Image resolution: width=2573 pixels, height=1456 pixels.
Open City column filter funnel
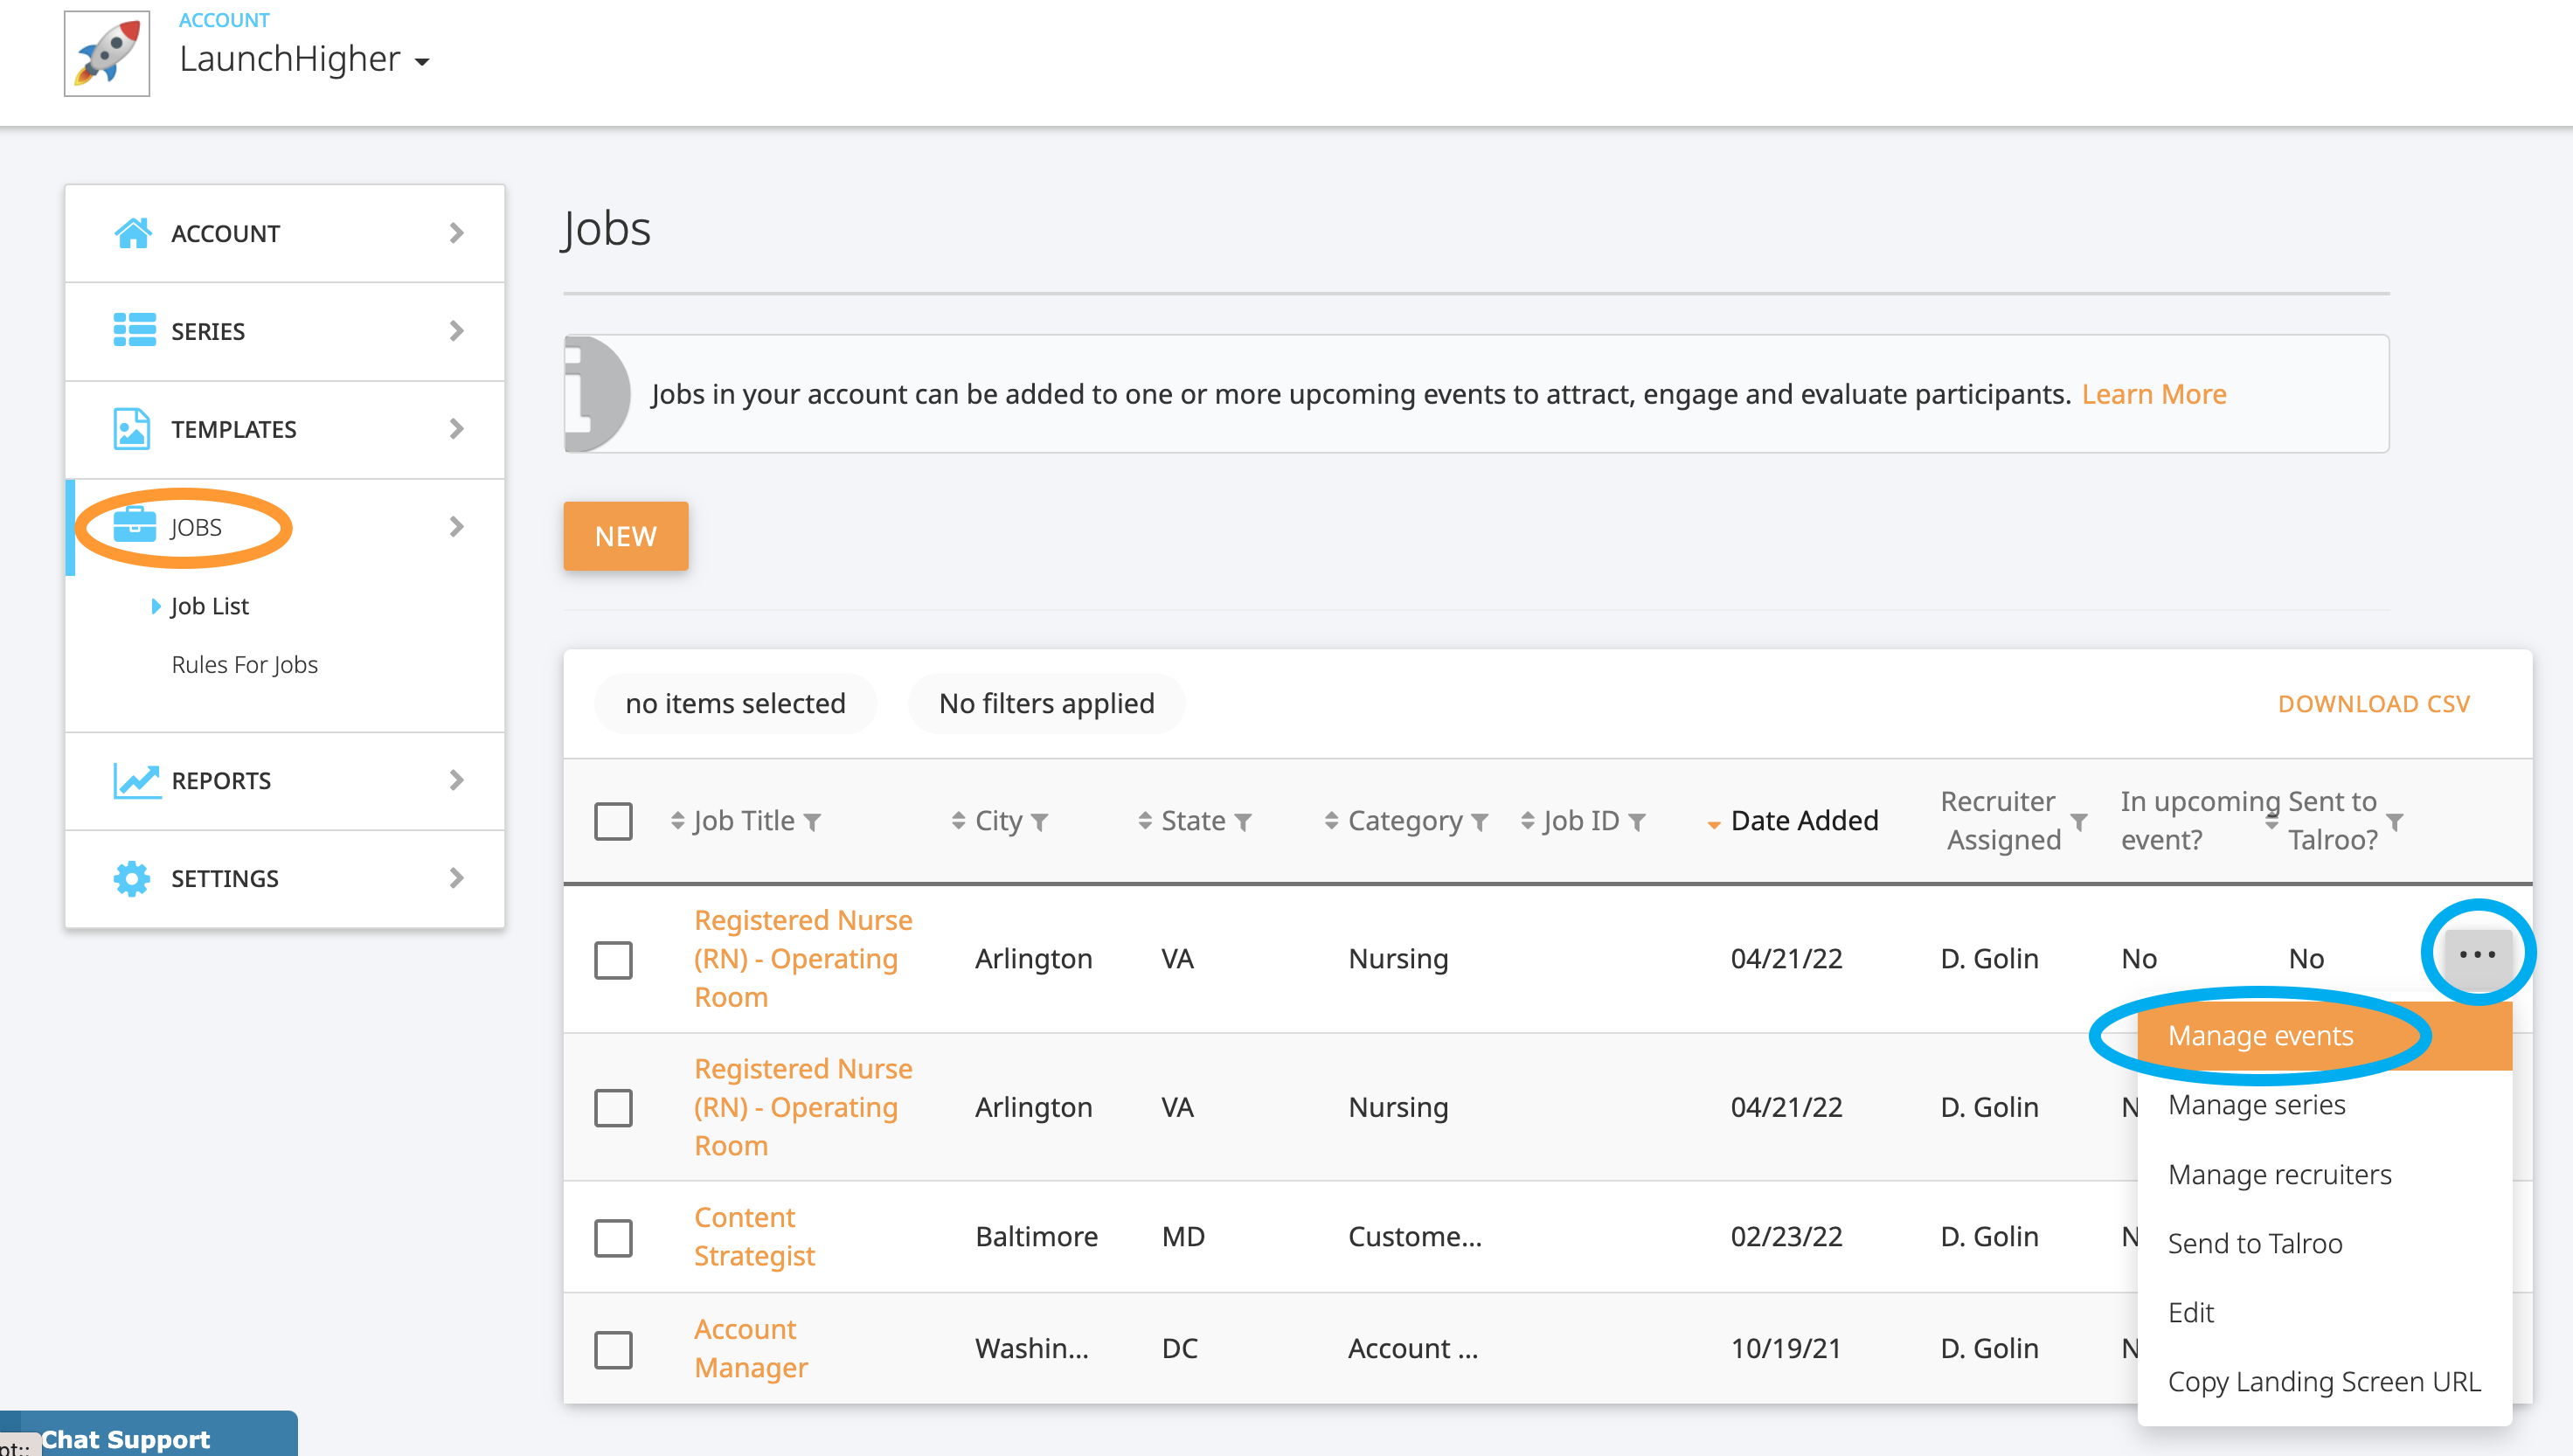click(1040, 822)
